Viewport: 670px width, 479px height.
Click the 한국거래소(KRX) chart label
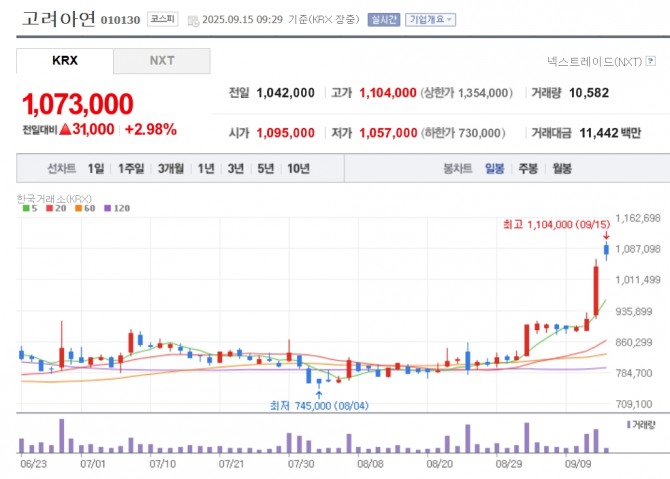tap(54, 199)
